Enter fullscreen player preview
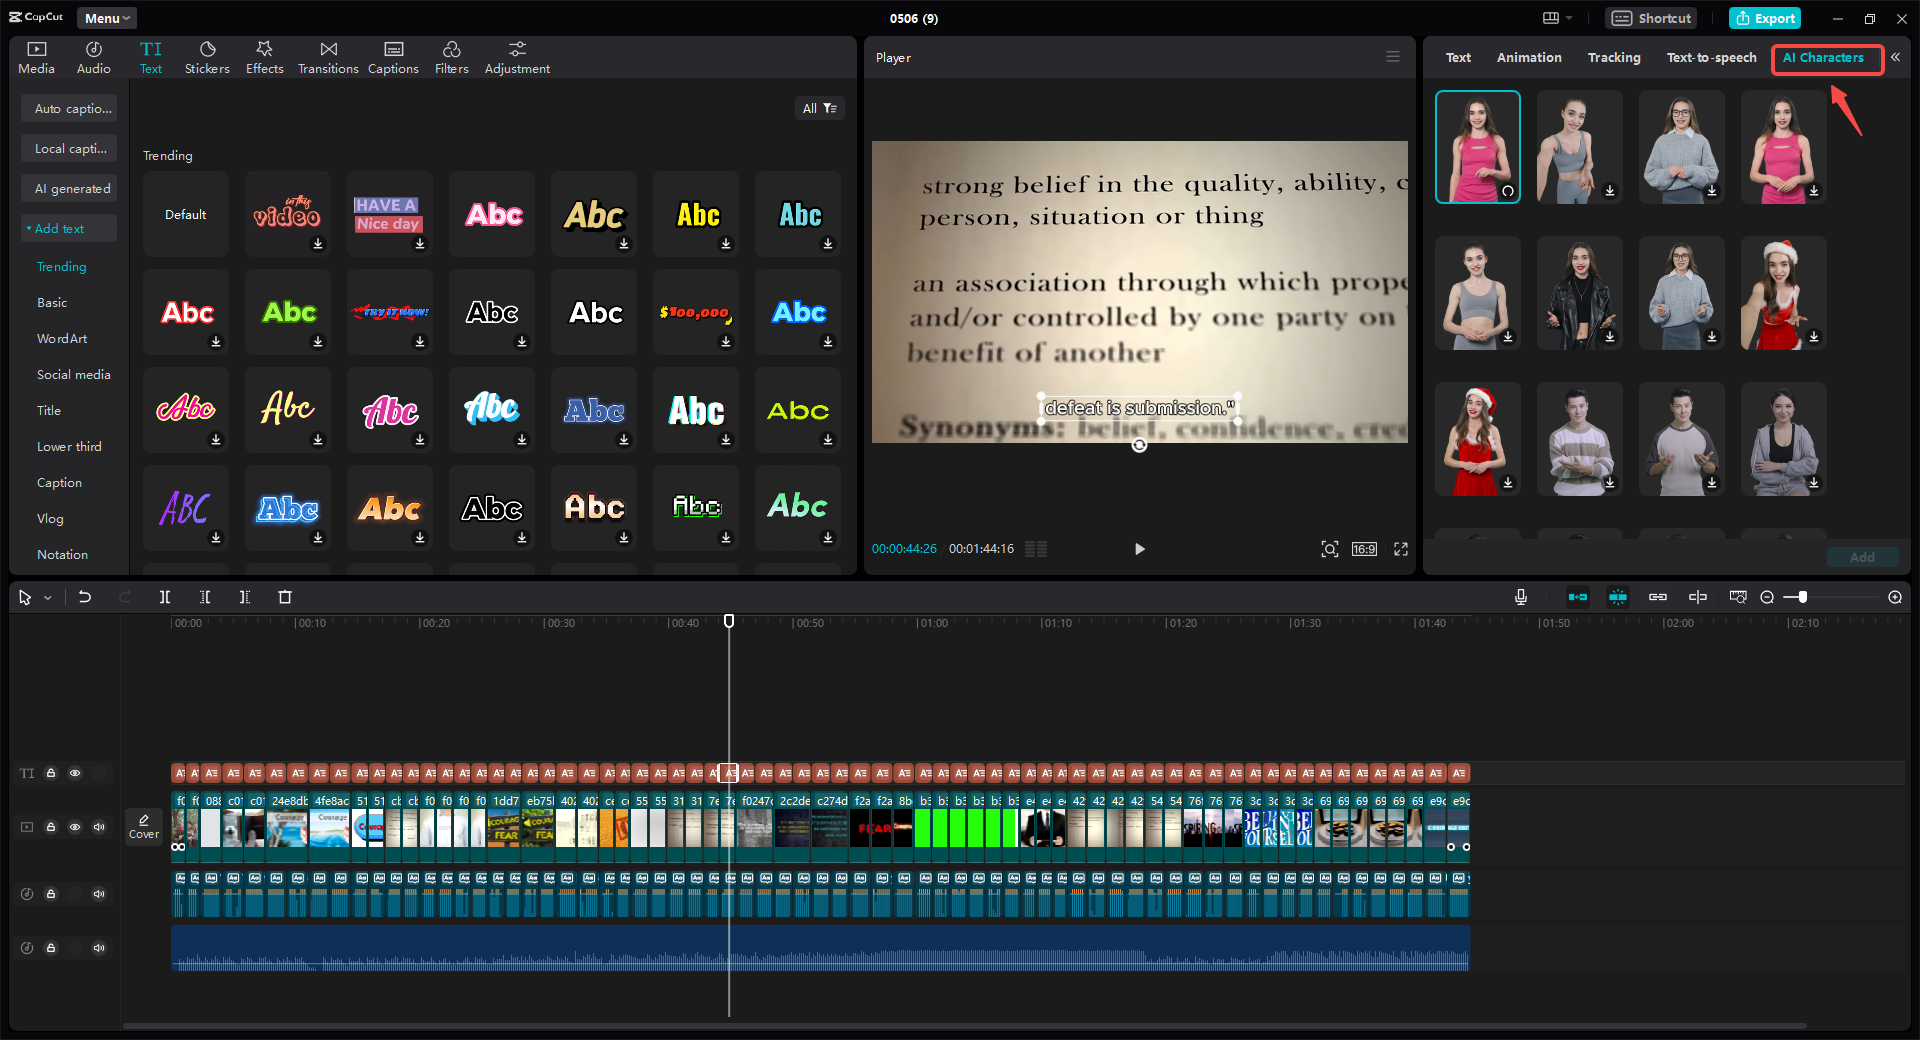1920x1040 pixels. click(x=1401, y=549)
